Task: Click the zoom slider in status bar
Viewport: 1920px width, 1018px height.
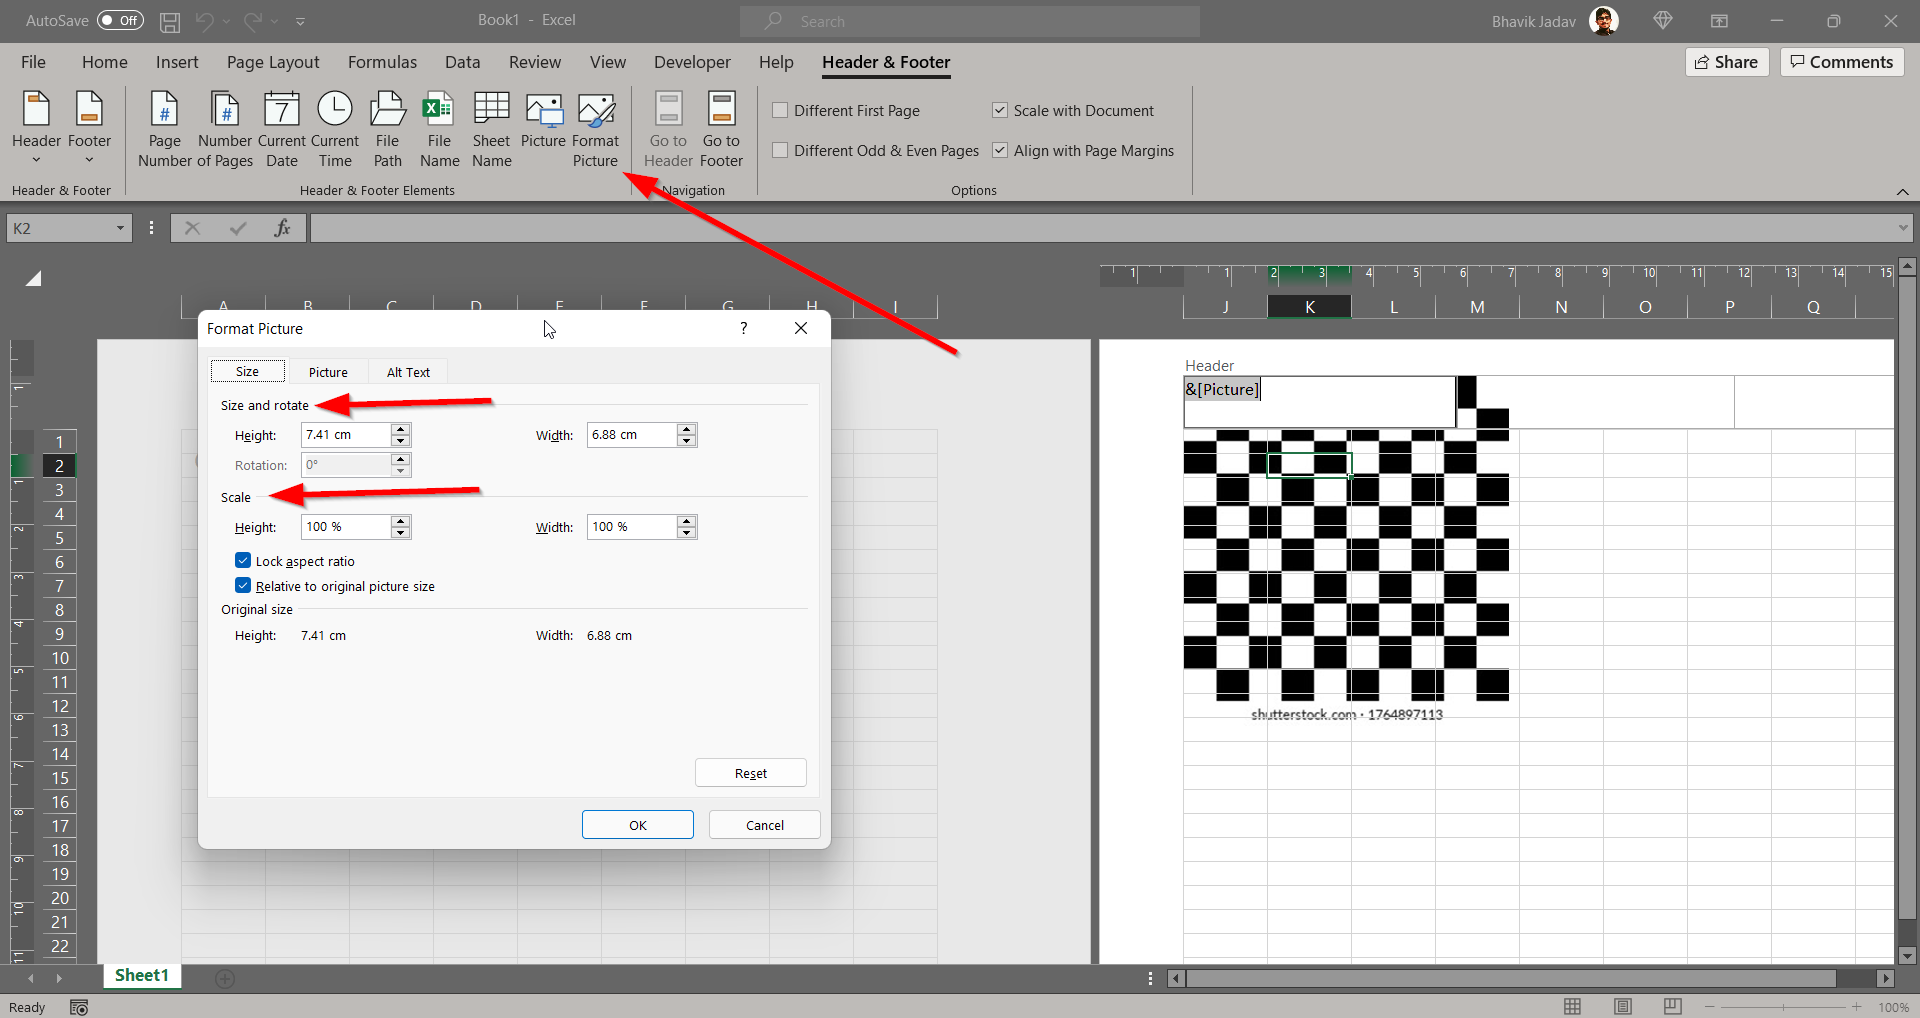Action: [x=1783, y=1007]
